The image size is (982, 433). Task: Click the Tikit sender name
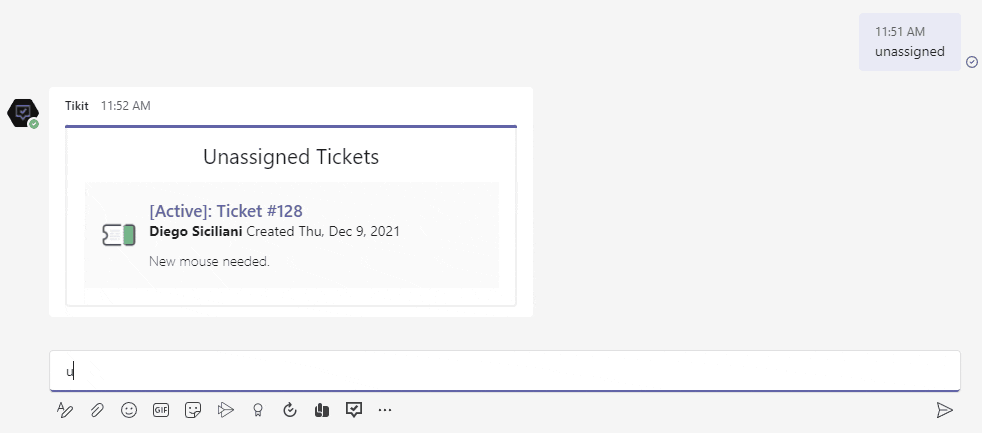click(77, 105)
